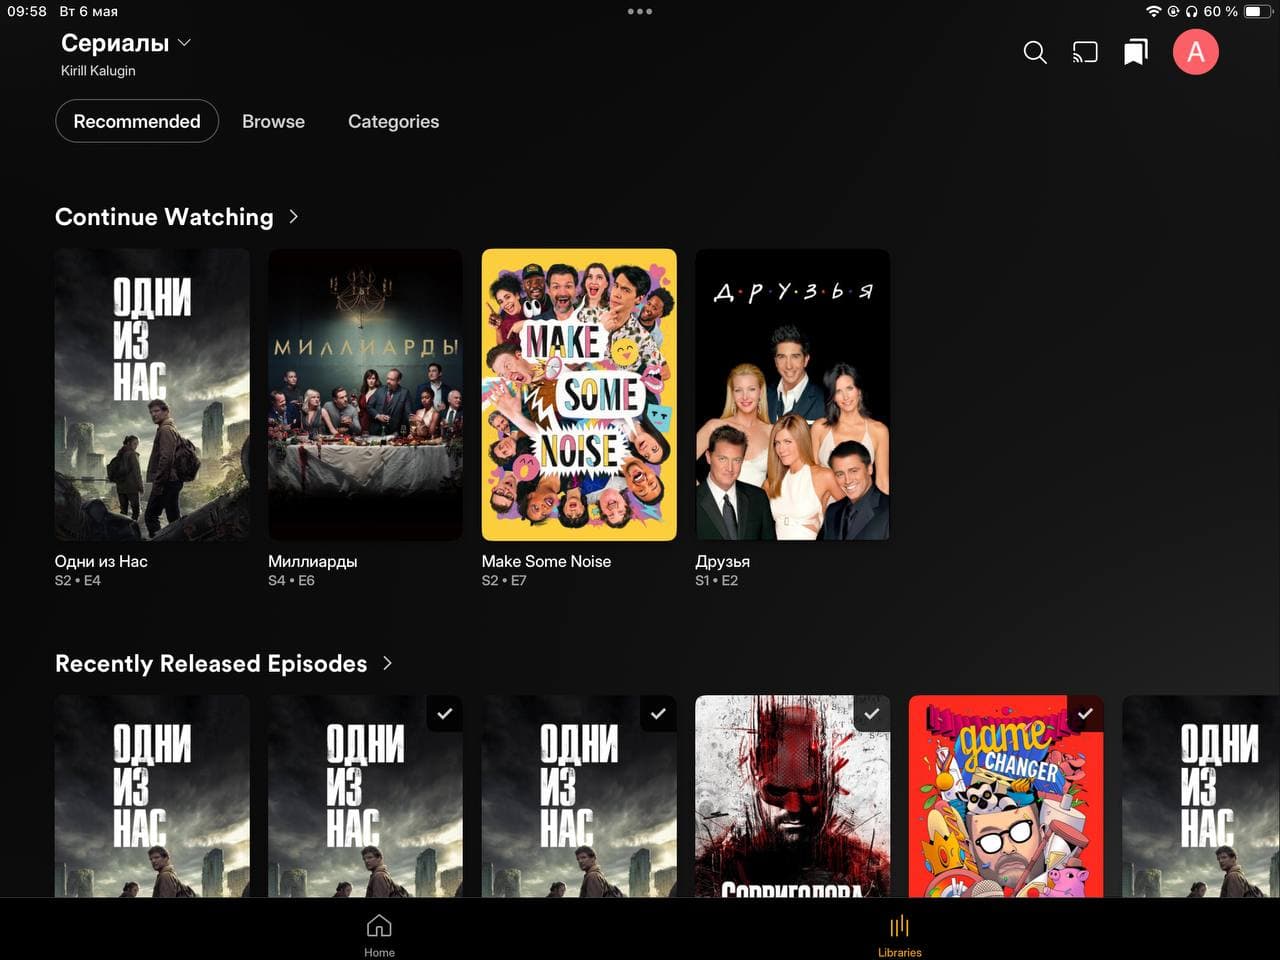The width and height of the screenshot is (1280, 960).
Task: Open the search magnifier icon
Action: pyautogui.click(x=1035, y=52)
